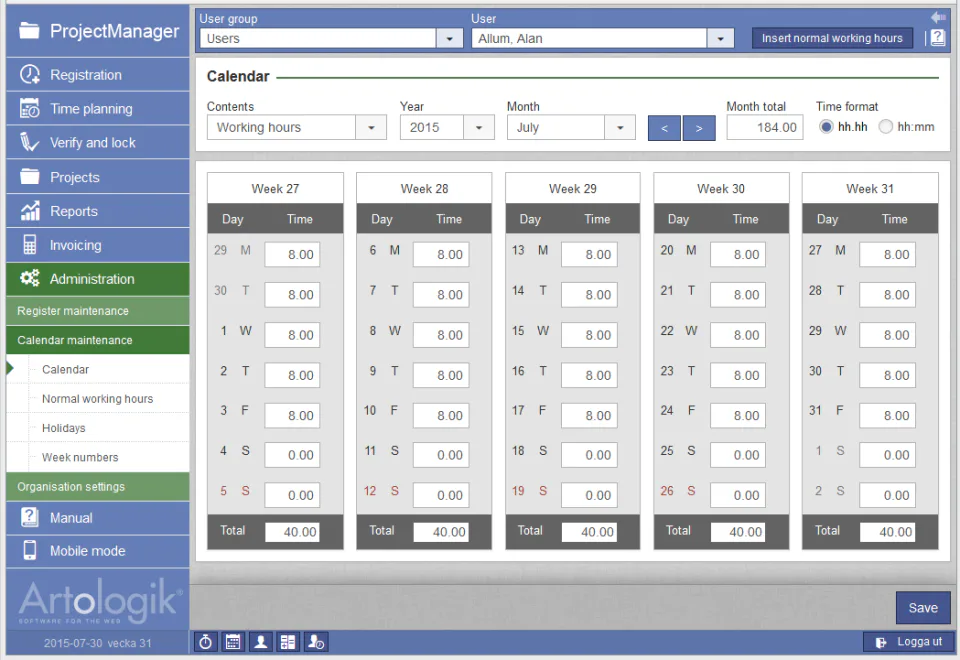
Task: Click the help question-mark icon at top right
Action: tap(938, 38)
